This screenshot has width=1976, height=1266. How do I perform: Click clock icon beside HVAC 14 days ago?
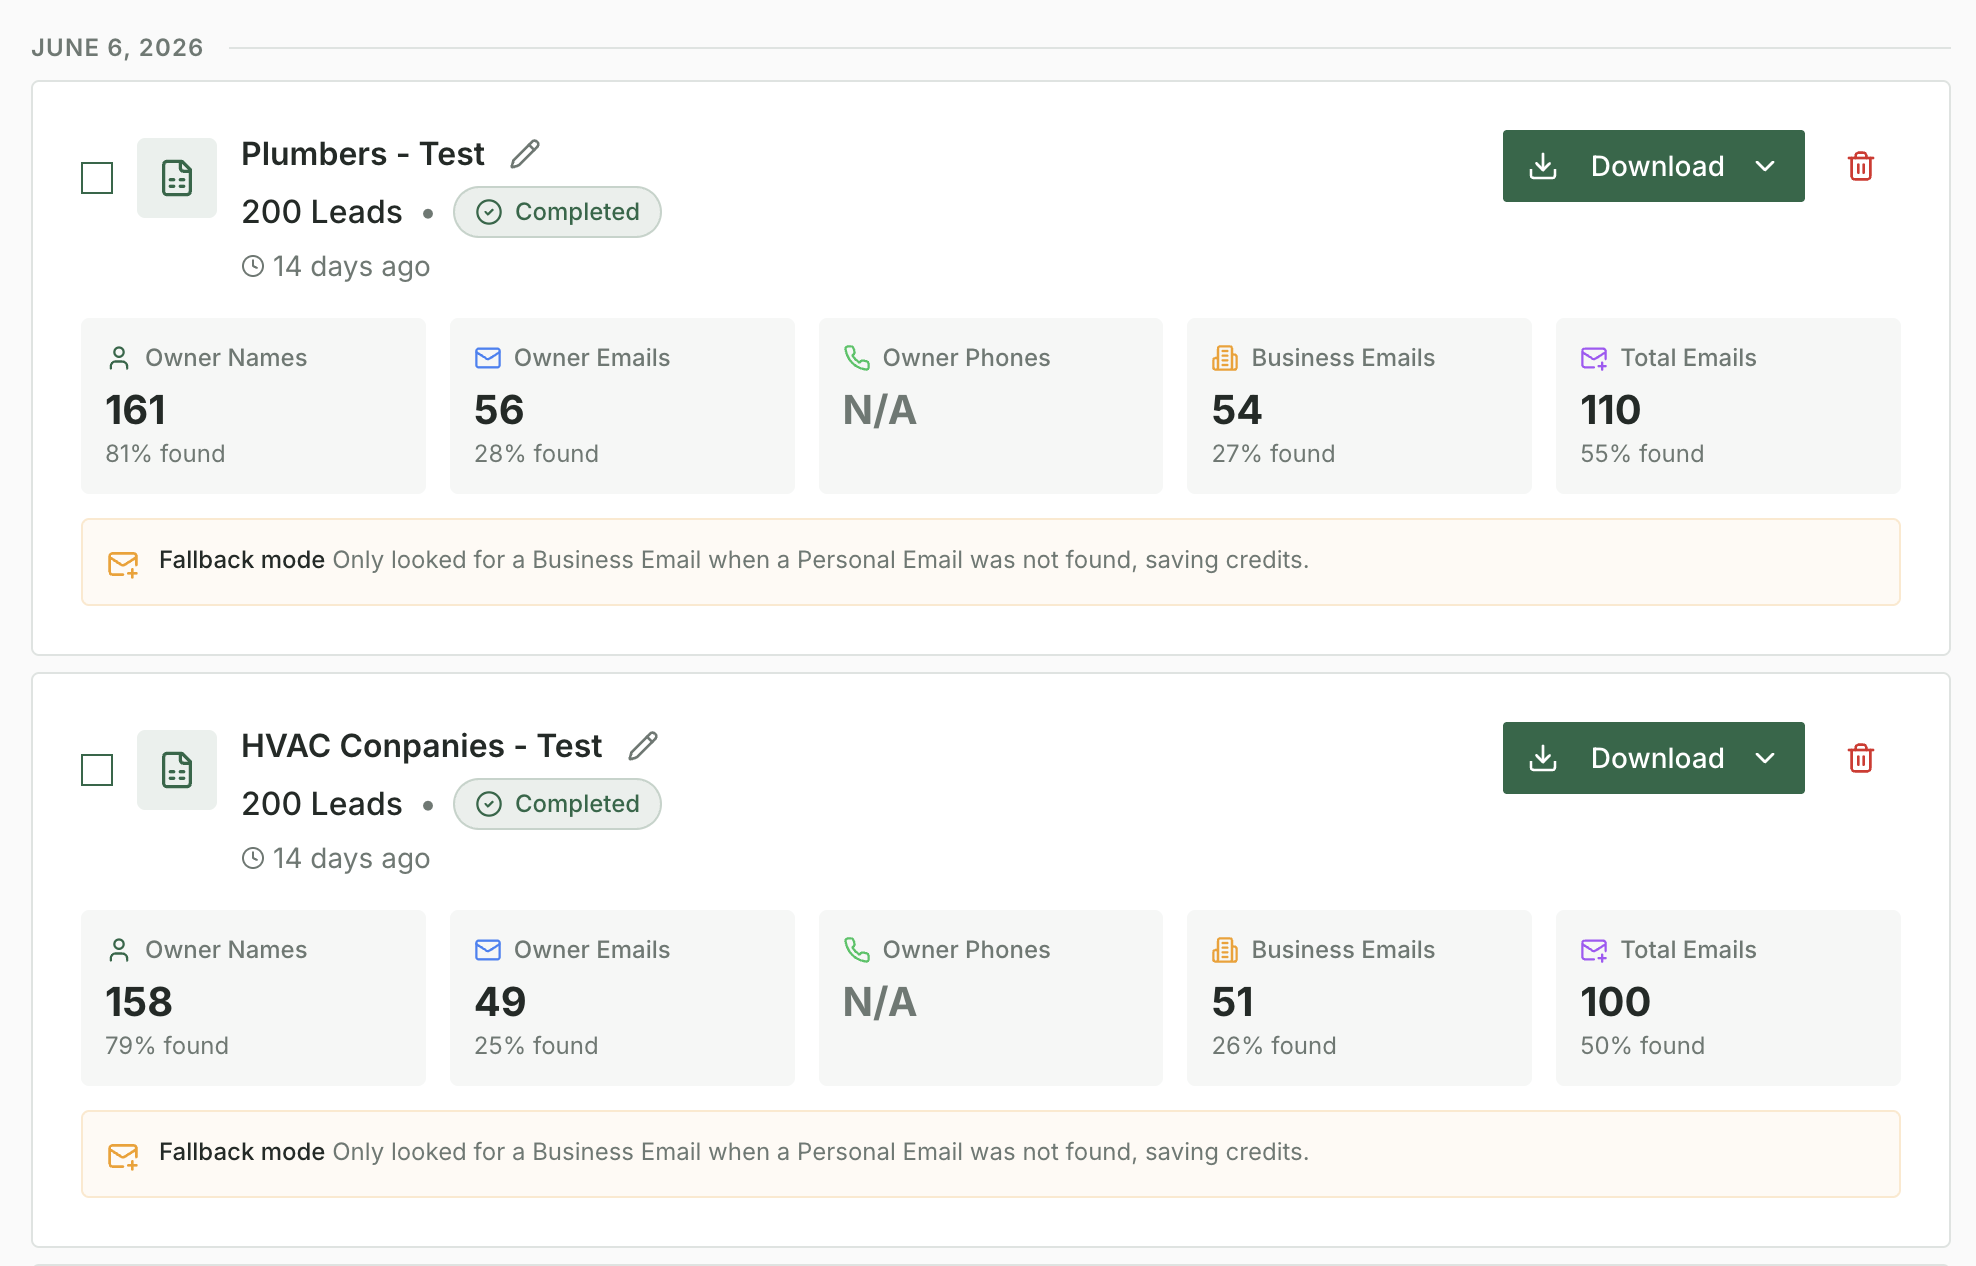point(253,858)
